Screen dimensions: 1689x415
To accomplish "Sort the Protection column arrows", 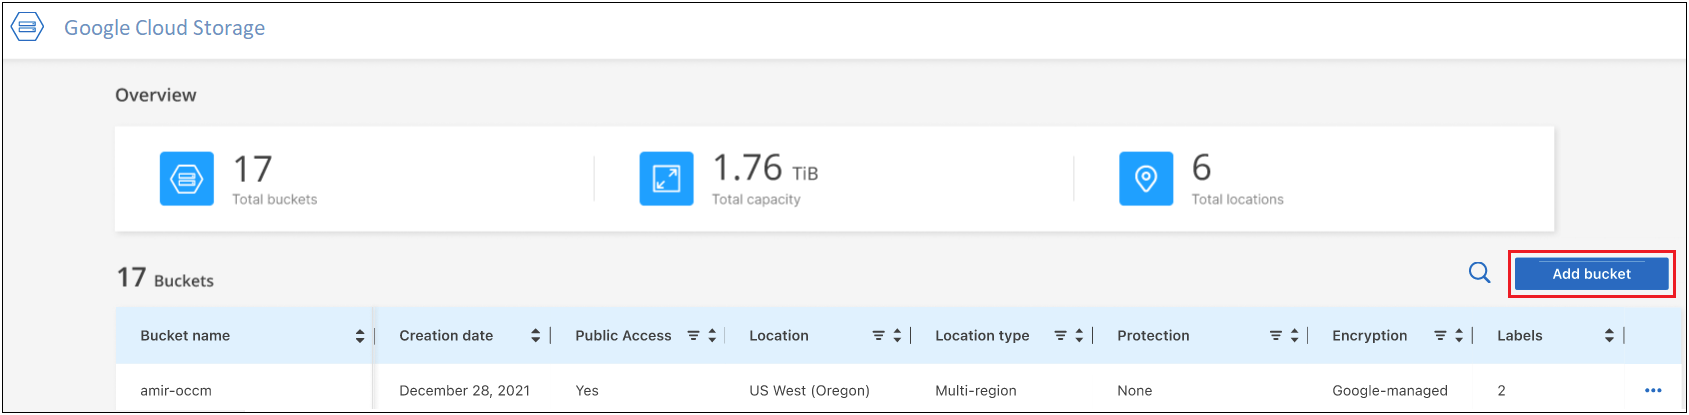I will click(x=1294, y=336).
